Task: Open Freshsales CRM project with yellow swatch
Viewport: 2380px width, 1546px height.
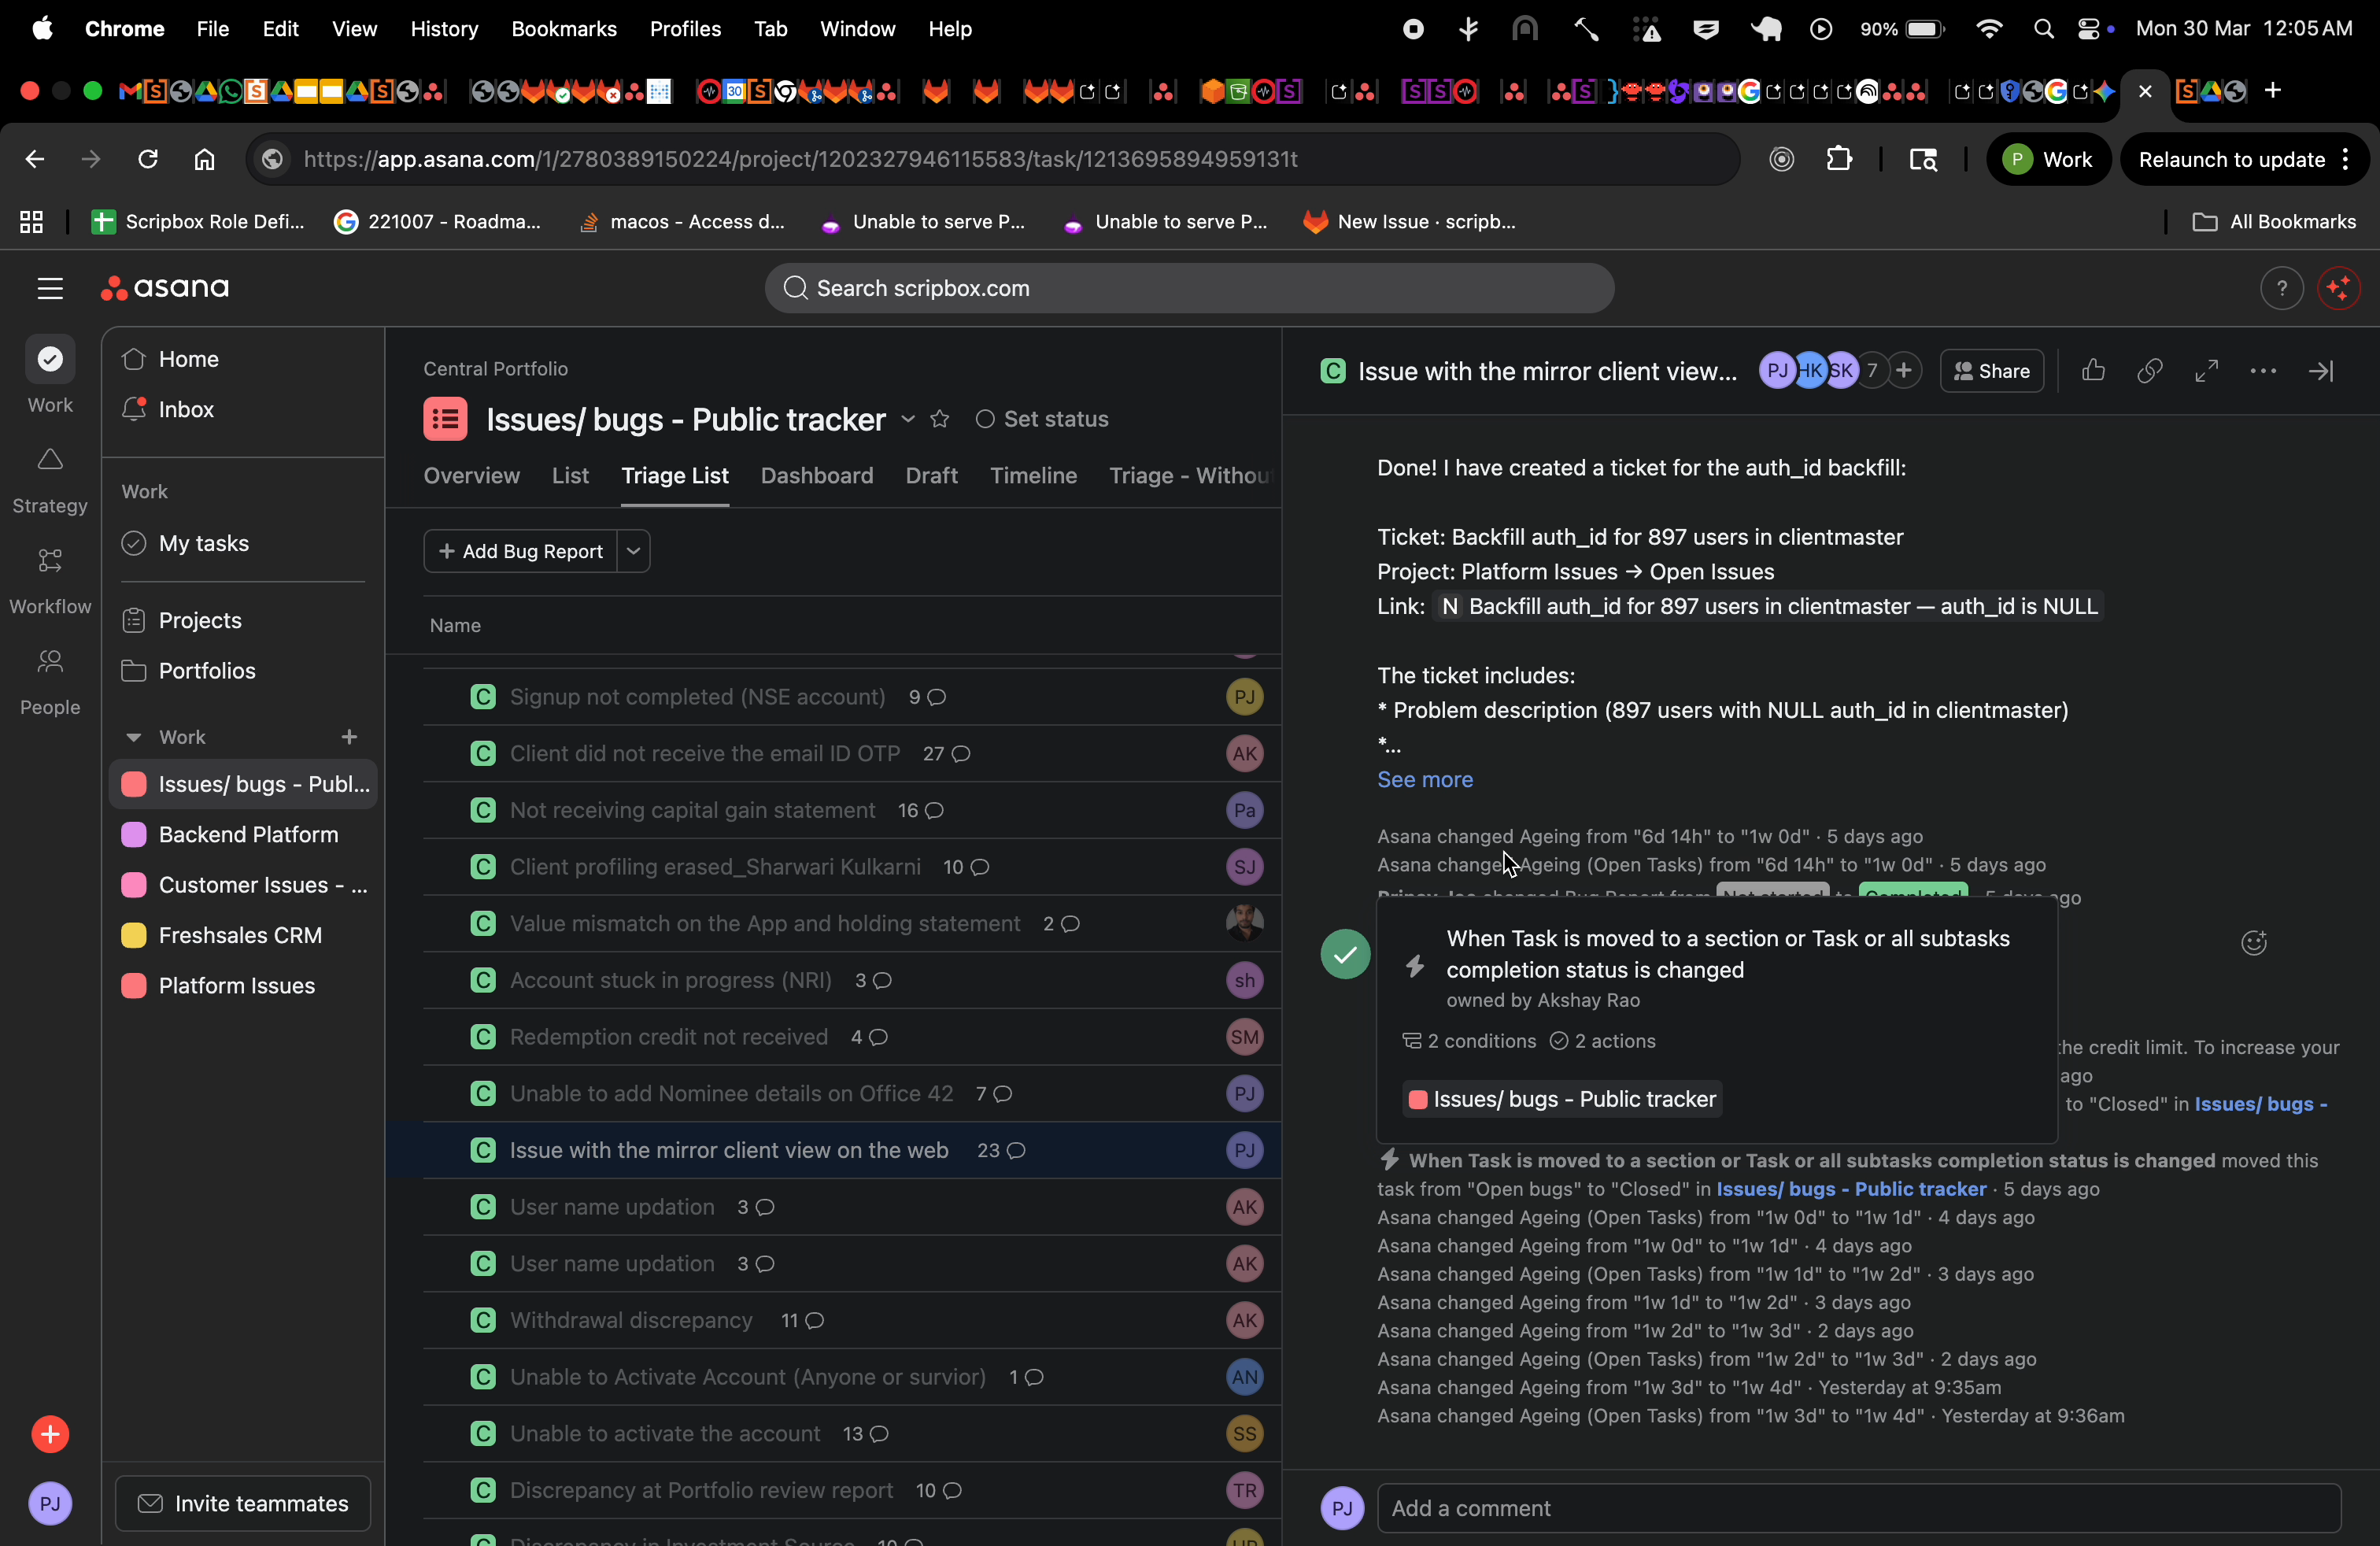Action: [243, 935]
